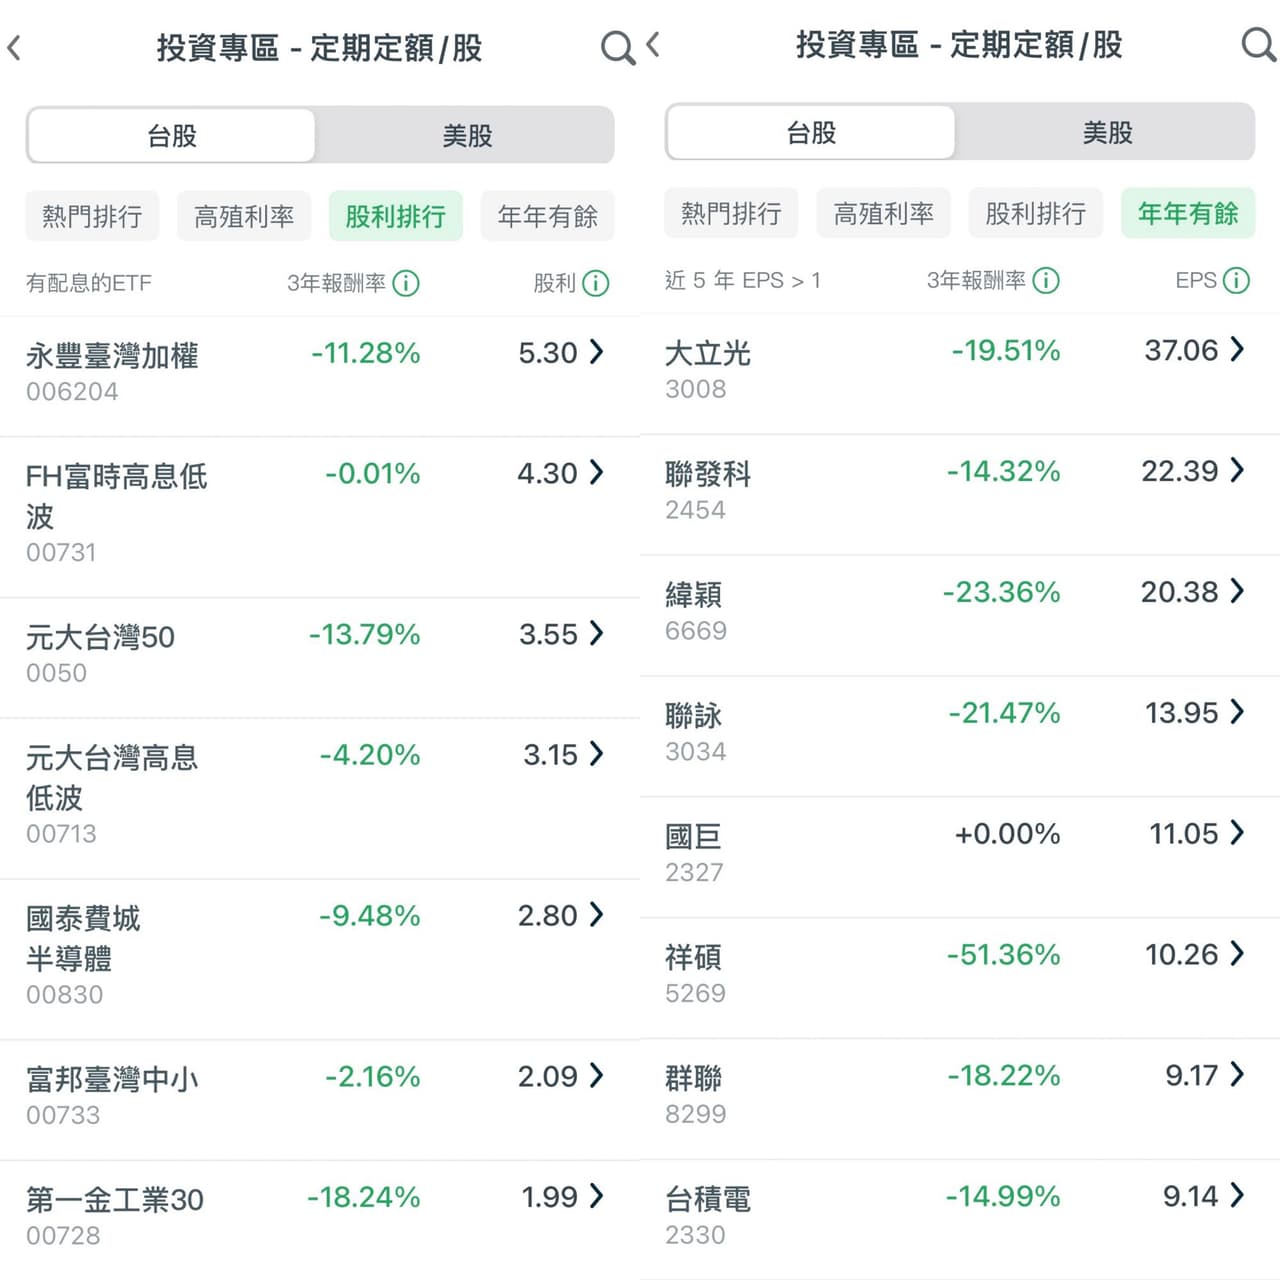Viewport: 1280px width, 1280px height.
Task: Tap the -11.28% return for 永豐臺灣加權
Action: coord(365,353)
